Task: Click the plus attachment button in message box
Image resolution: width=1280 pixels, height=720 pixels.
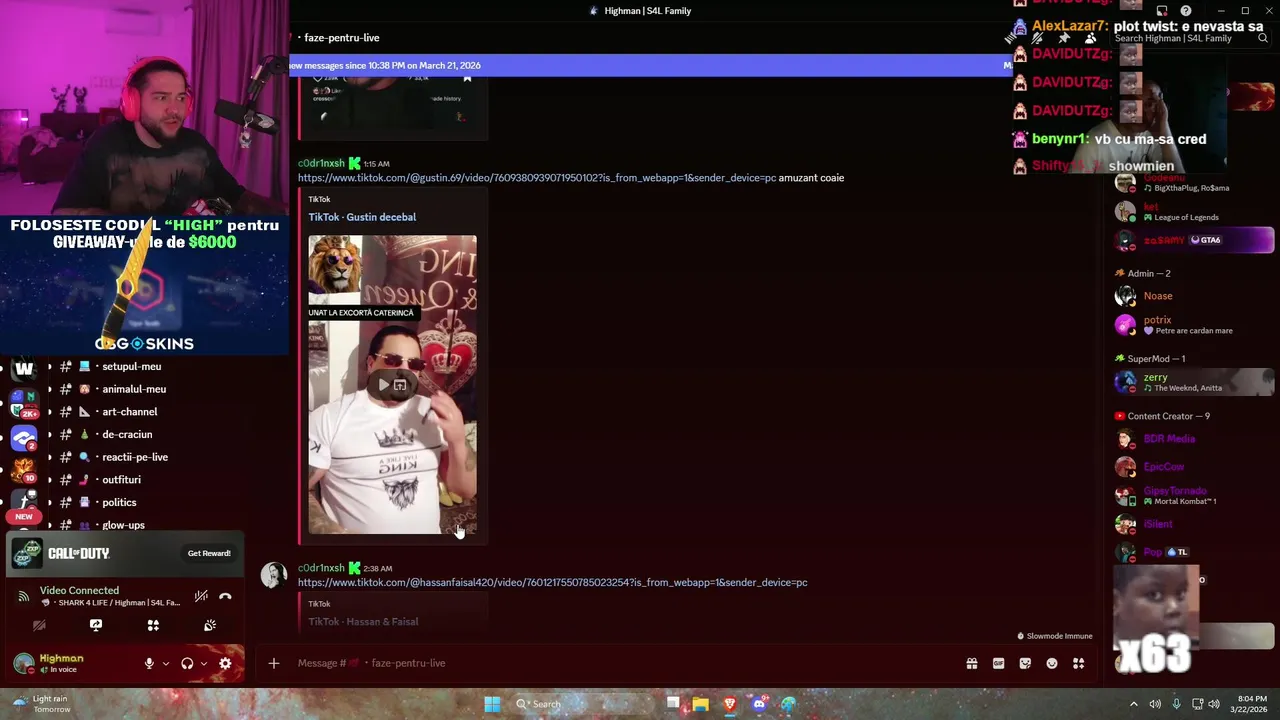Action: click(x=273, y=663)
